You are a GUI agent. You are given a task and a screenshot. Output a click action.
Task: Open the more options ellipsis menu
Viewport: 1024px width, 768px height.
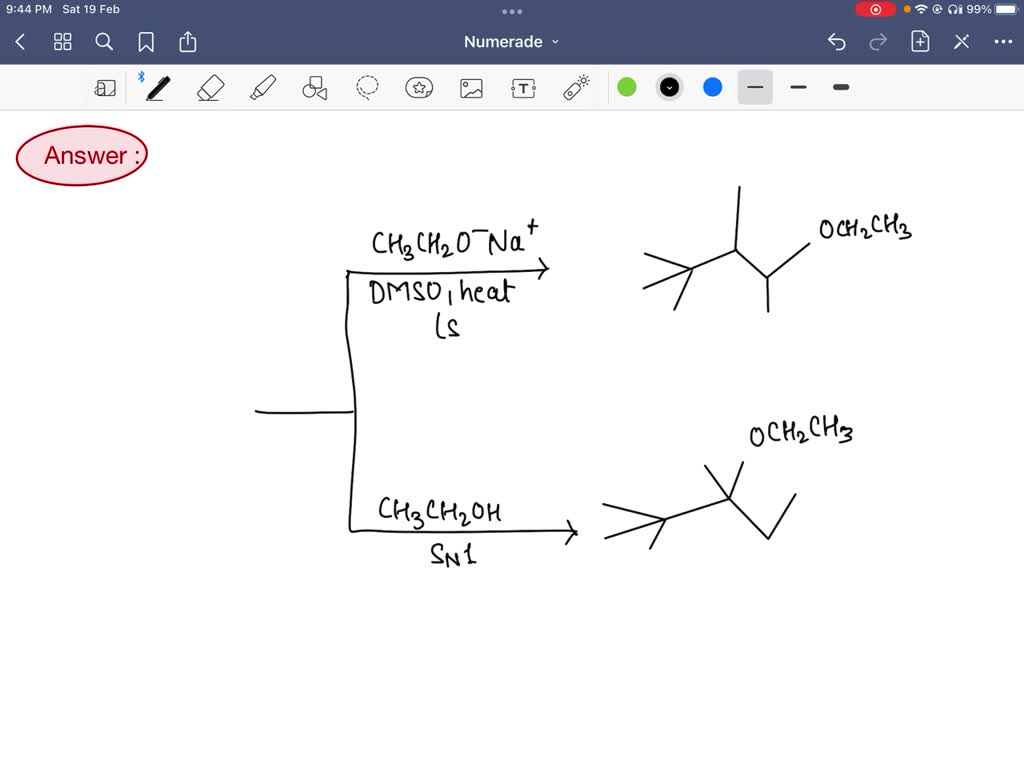(1004, 42)
